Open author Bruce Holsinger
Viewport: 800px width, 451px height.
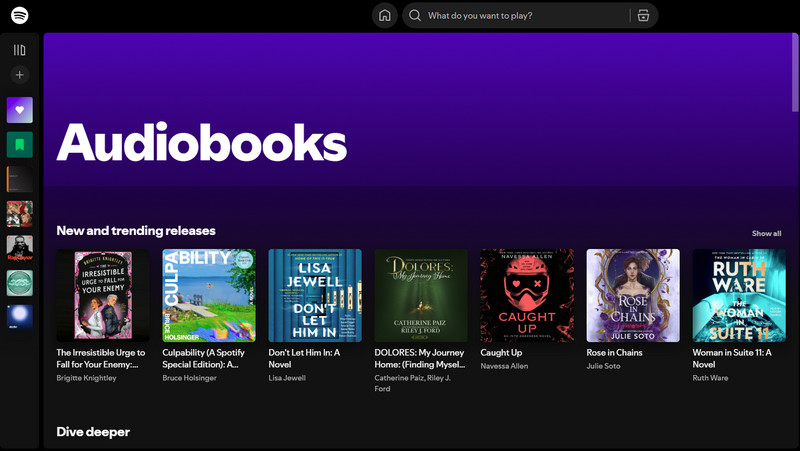coord(189,378)
